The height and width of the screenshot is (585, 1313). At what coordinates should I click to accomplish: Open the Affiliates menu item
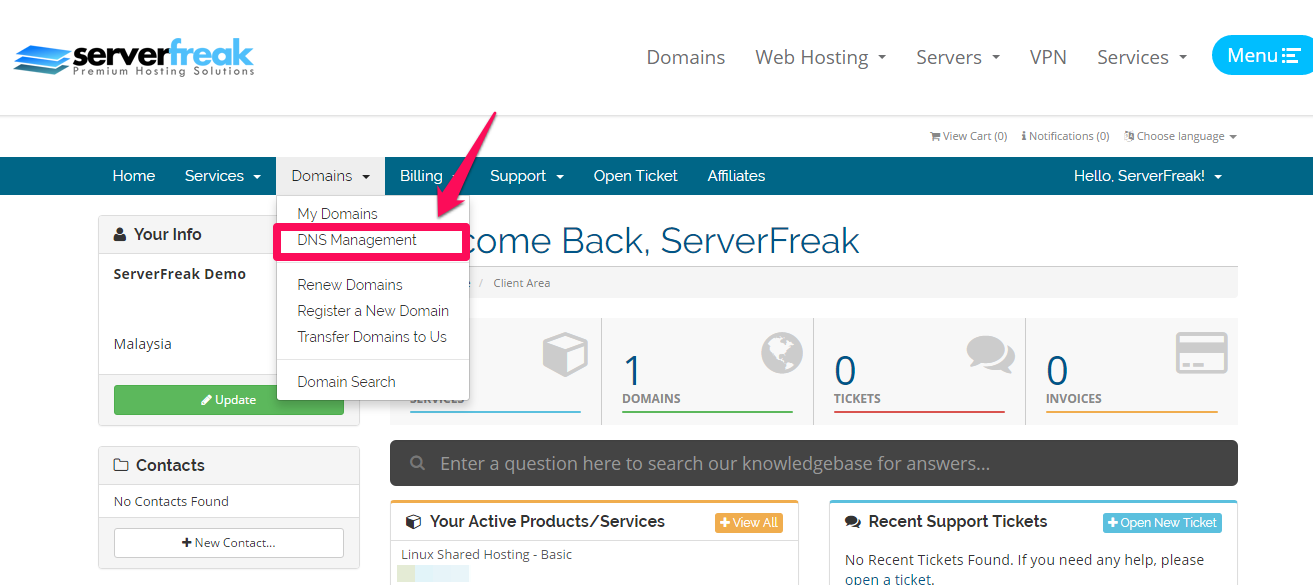(736, 176)
